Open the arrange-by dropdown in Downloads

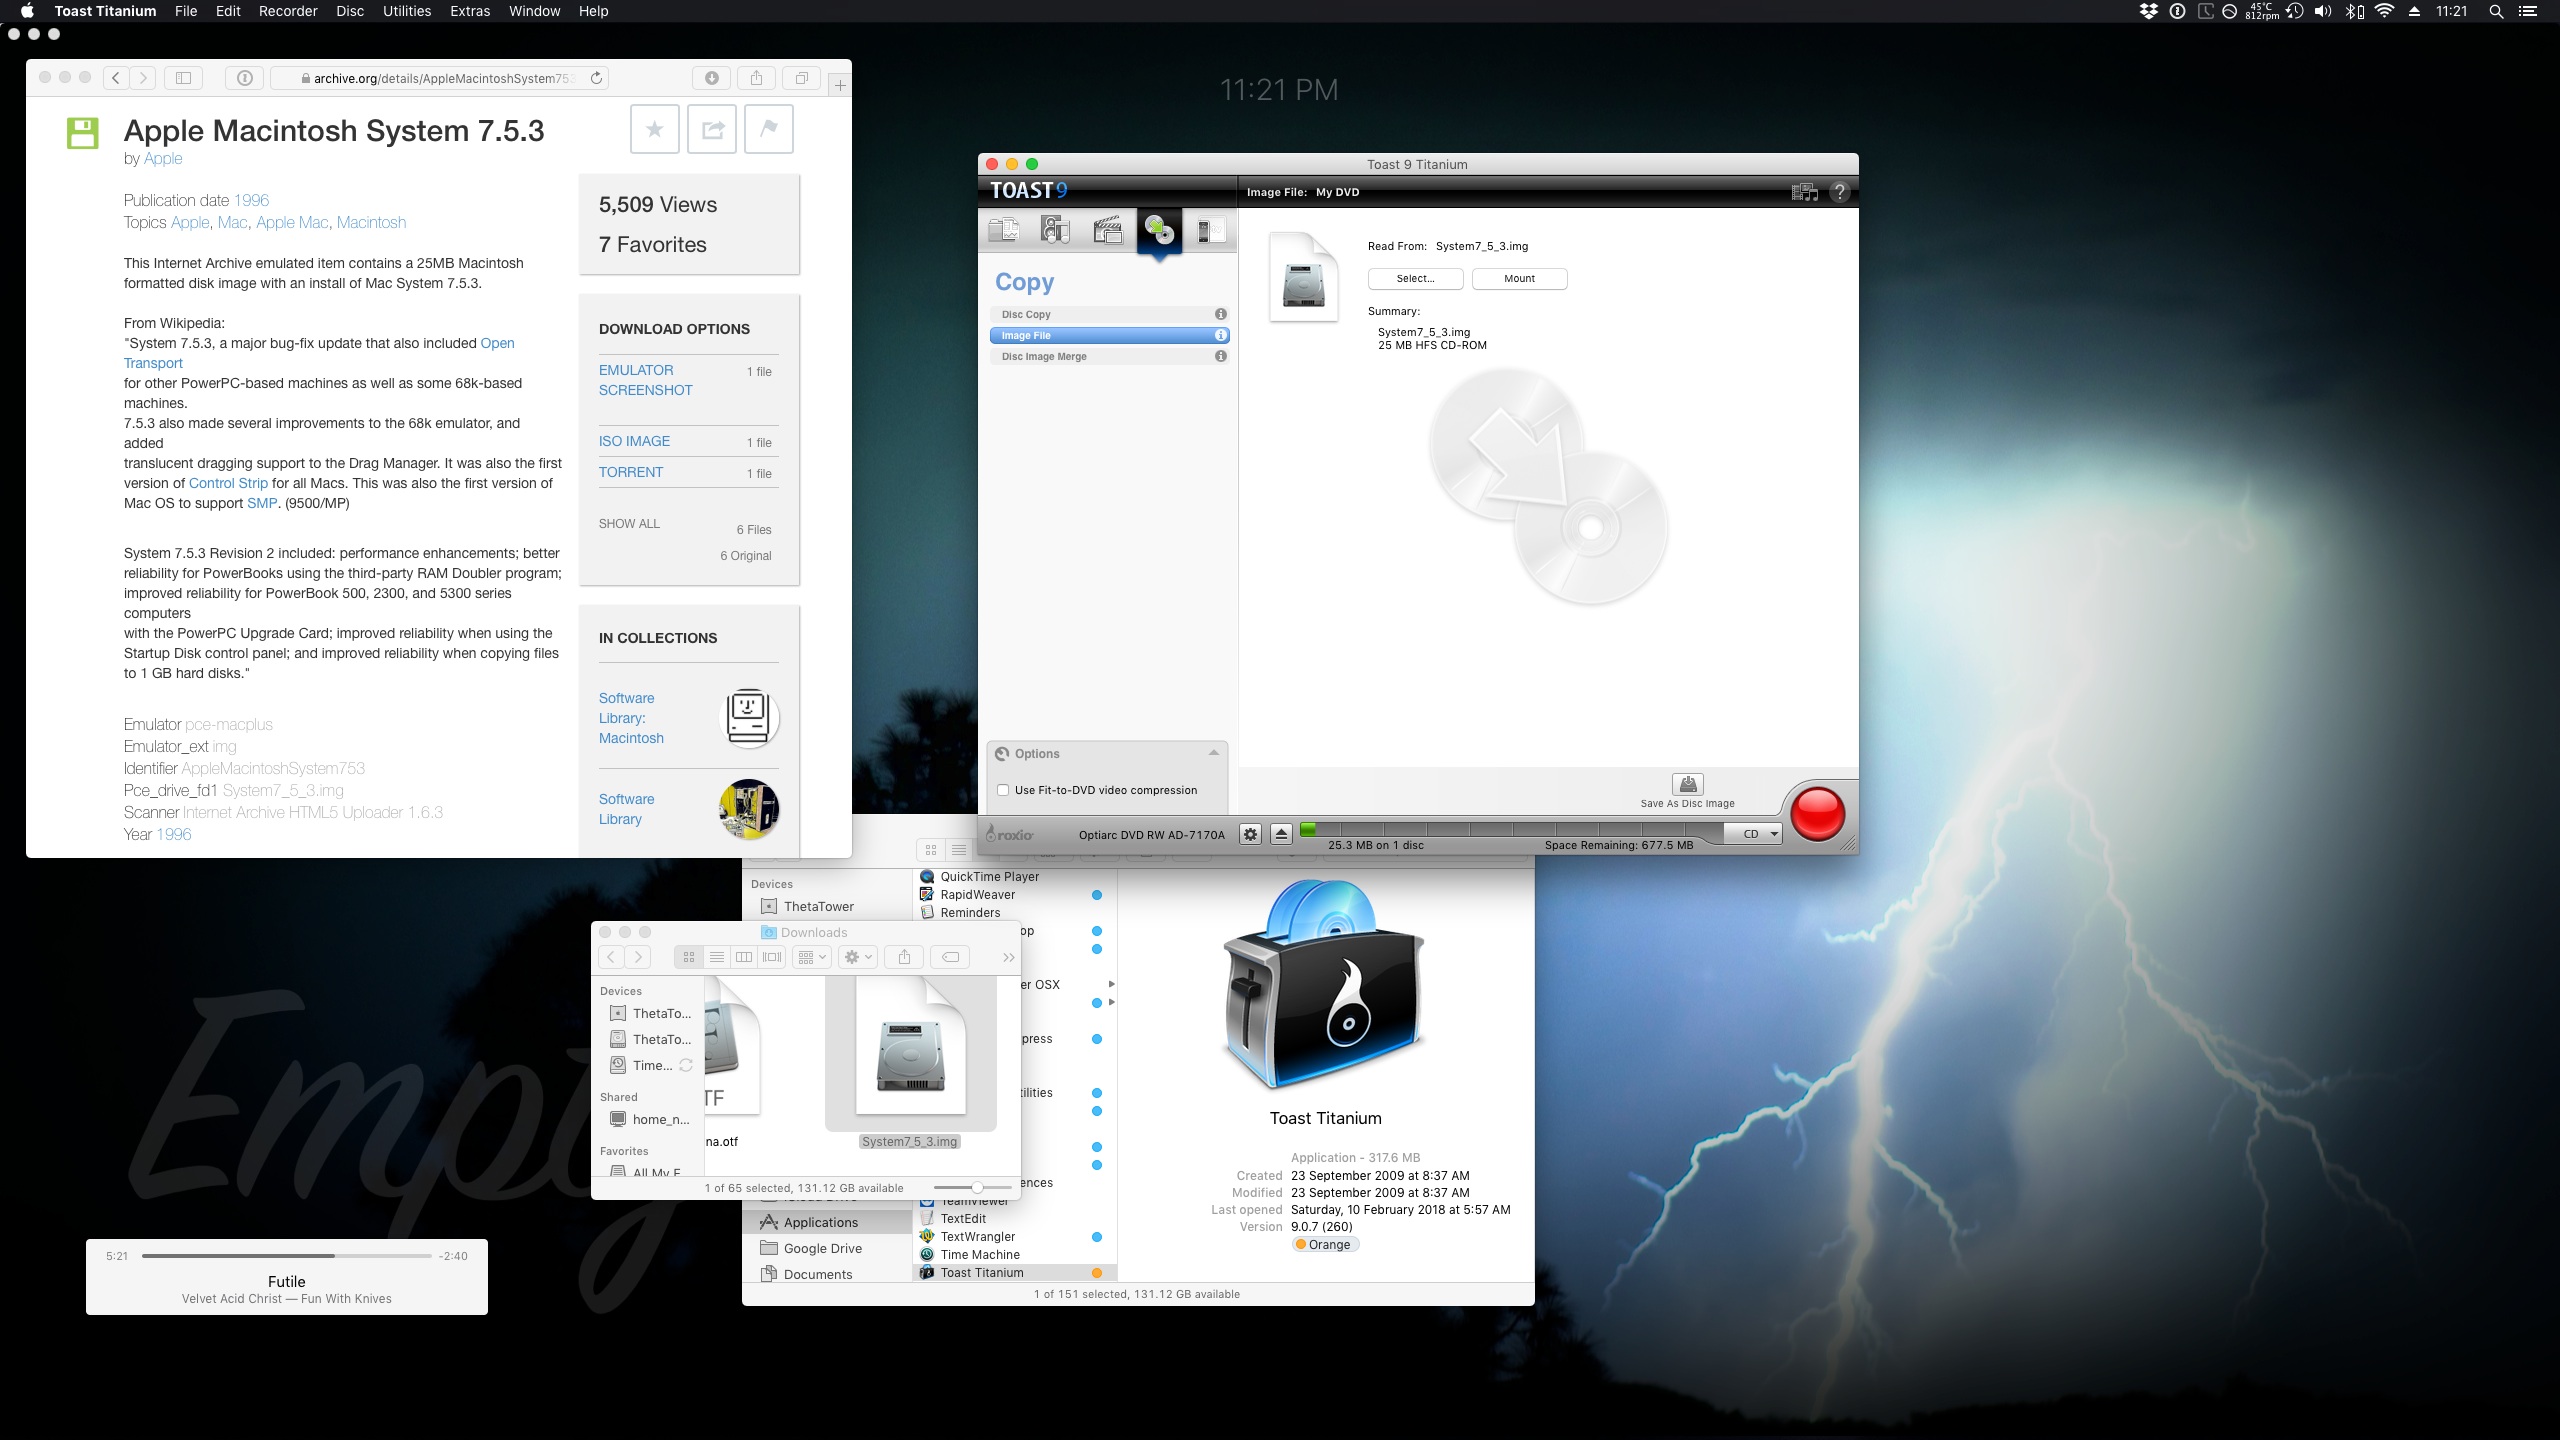(x=812, y=957)
